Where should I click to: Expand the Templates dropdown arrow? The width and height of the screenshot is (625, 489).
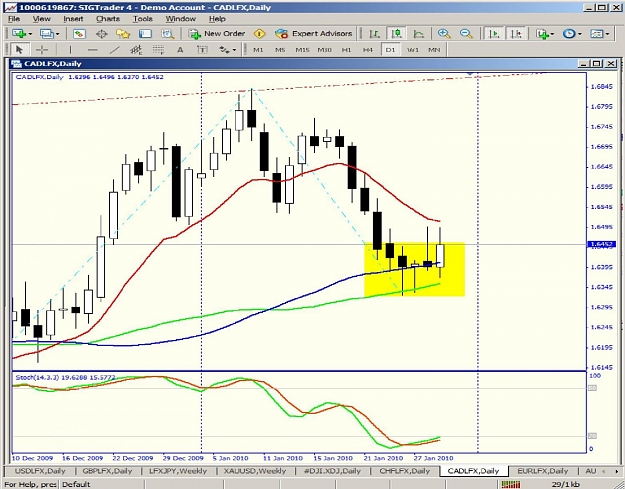[607, 34]
